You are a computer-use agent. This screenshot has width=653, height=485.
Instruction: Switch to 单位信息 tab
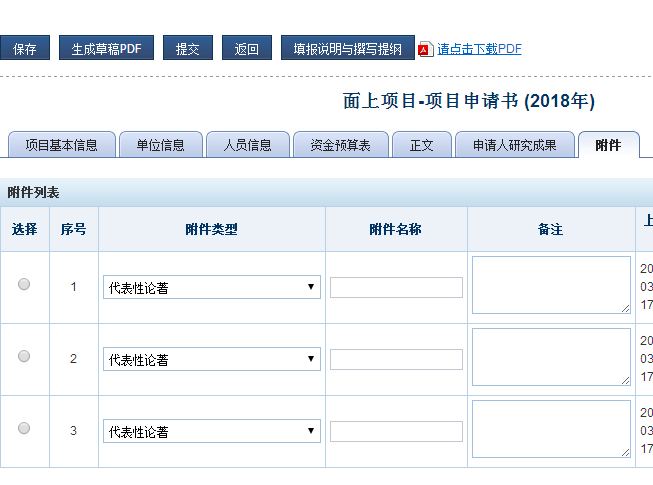tap(161, 145)
